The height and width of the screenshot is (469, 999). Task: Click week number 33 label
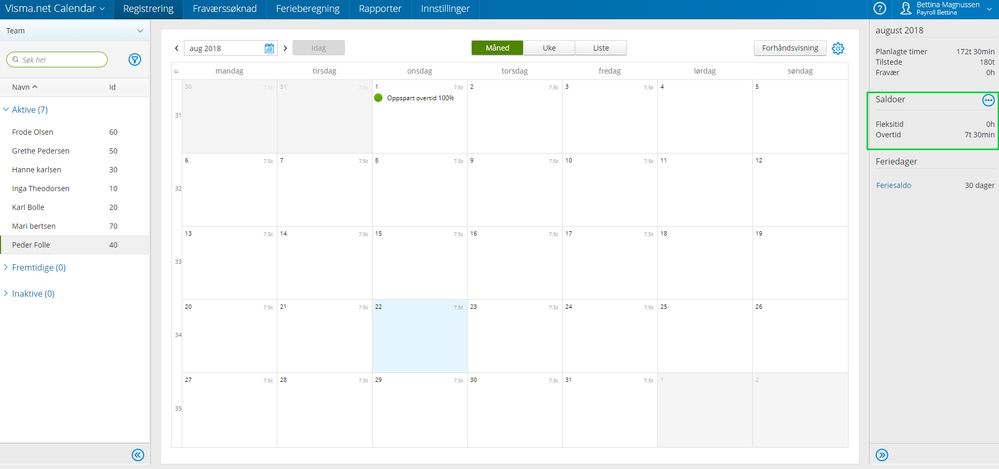(178, 262)
